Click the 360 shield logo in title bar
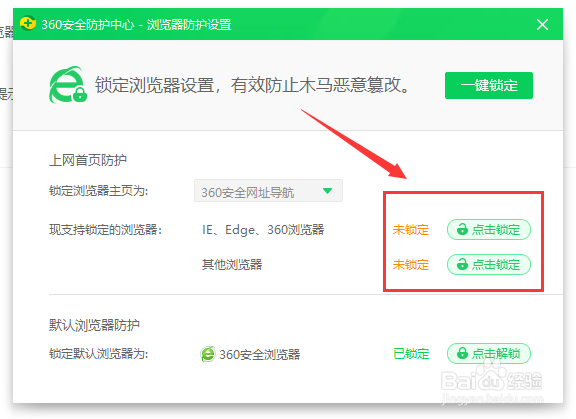Viewport: 576px width, 419px height. point(28,24)
